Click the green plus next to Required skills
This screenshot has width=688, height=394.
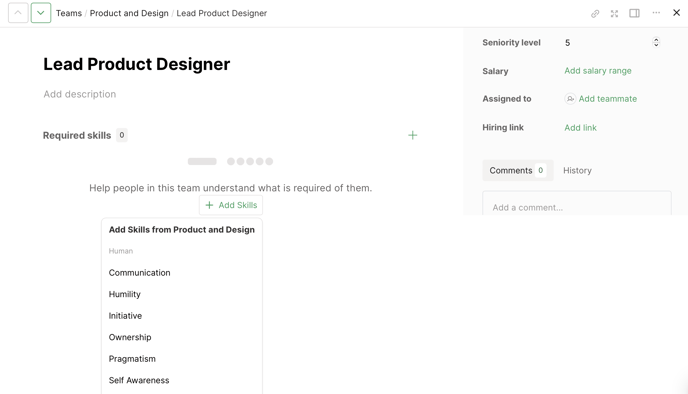412,135
